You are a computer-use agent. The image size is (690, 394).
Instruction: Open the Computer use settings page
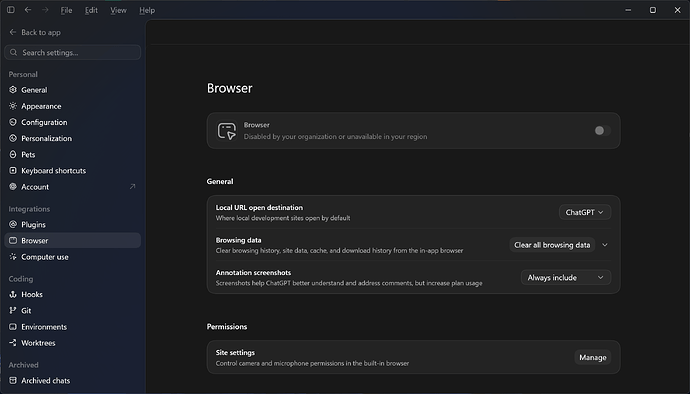coord(73,257)
